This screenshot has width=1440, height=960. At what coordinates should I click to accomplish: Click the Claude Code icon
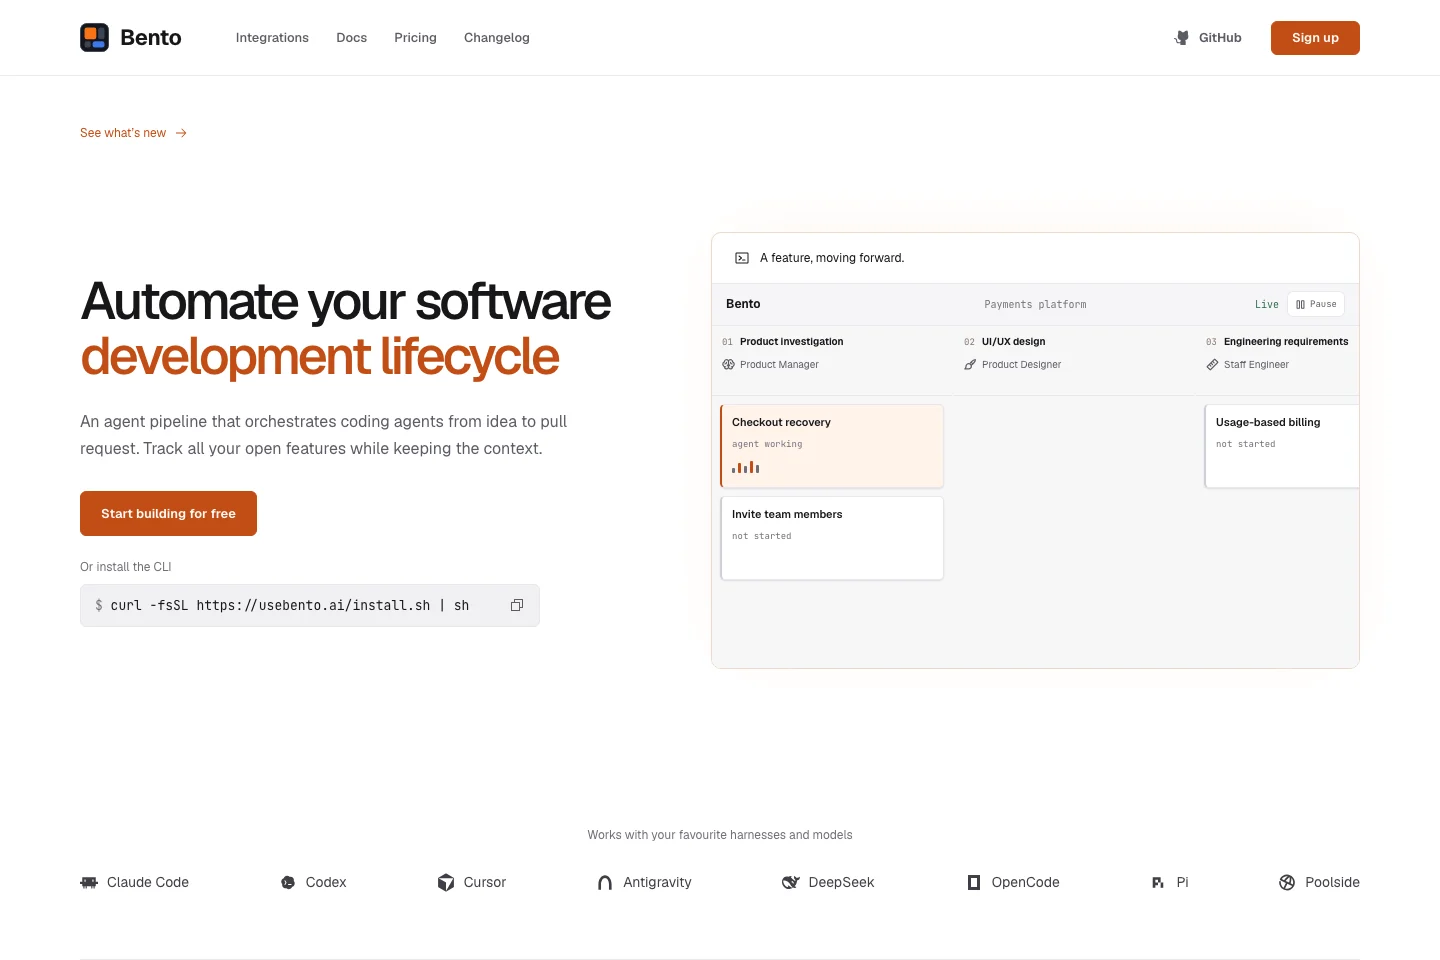coord(89,882)
